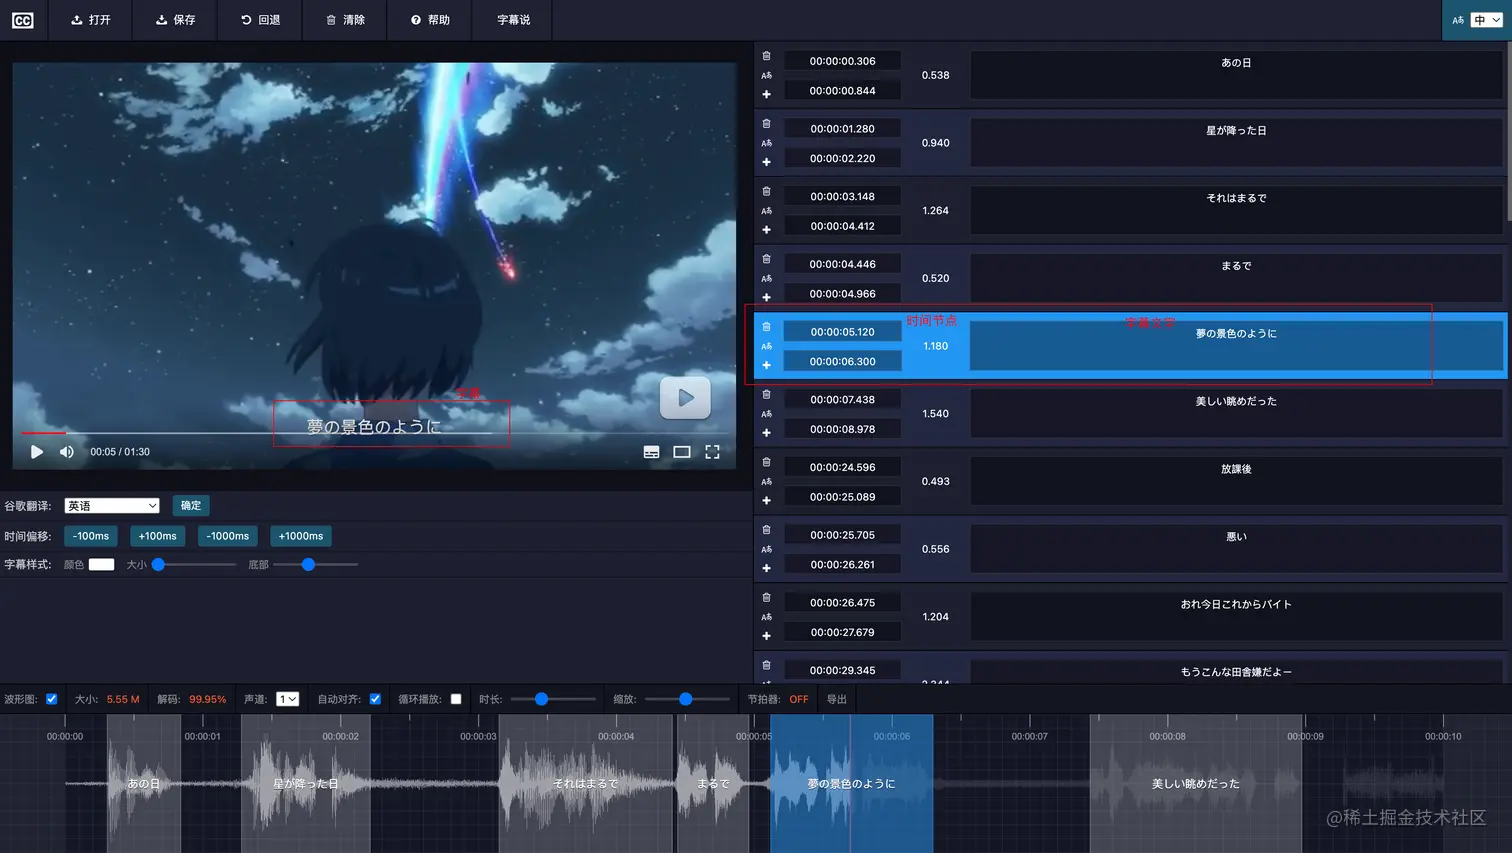The height and width of the screenshot is (853, 1512).
Task: Translate the 星が降った日 subtitle row
Action: (766, 143)
